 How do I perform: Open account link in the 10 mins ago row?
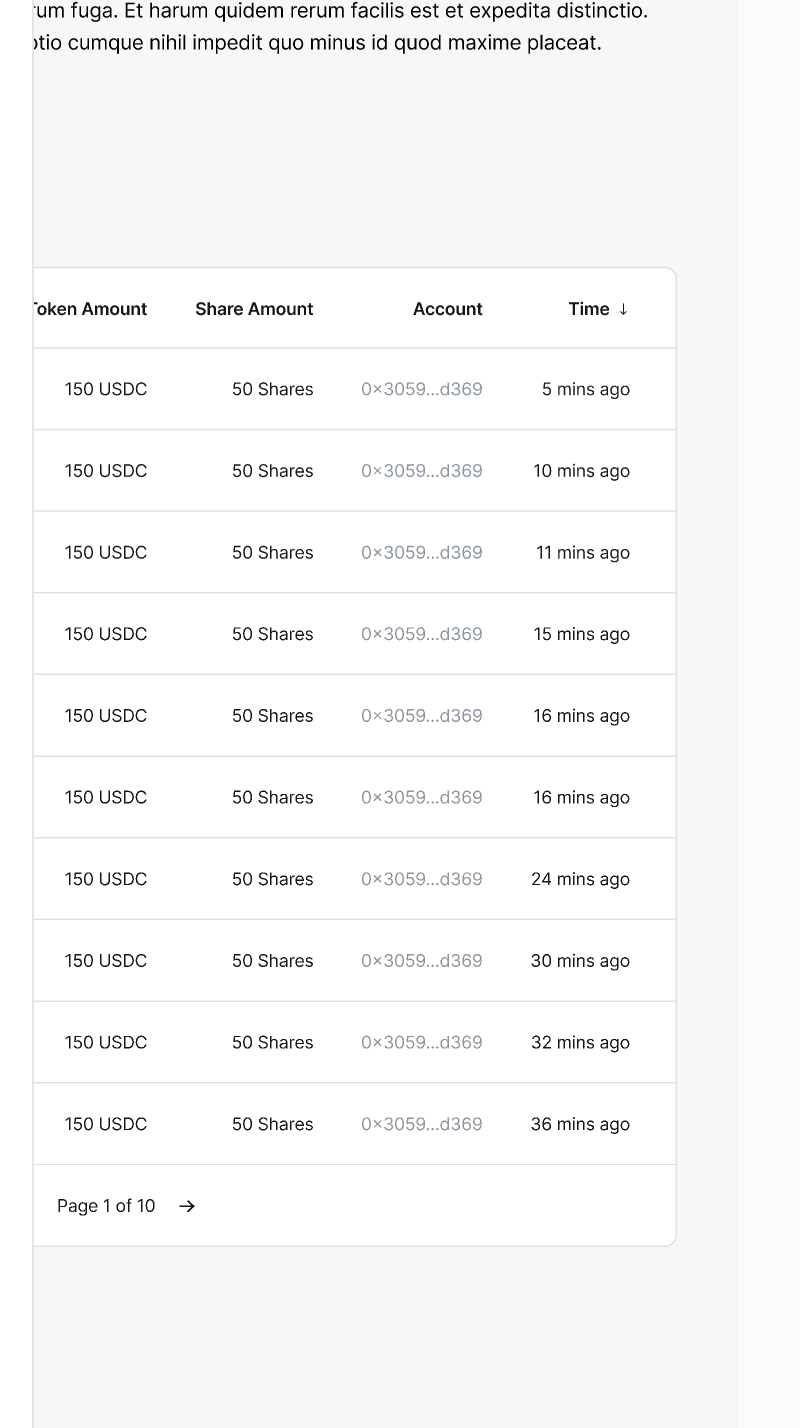pyautogui.click(x=422, y=470)
